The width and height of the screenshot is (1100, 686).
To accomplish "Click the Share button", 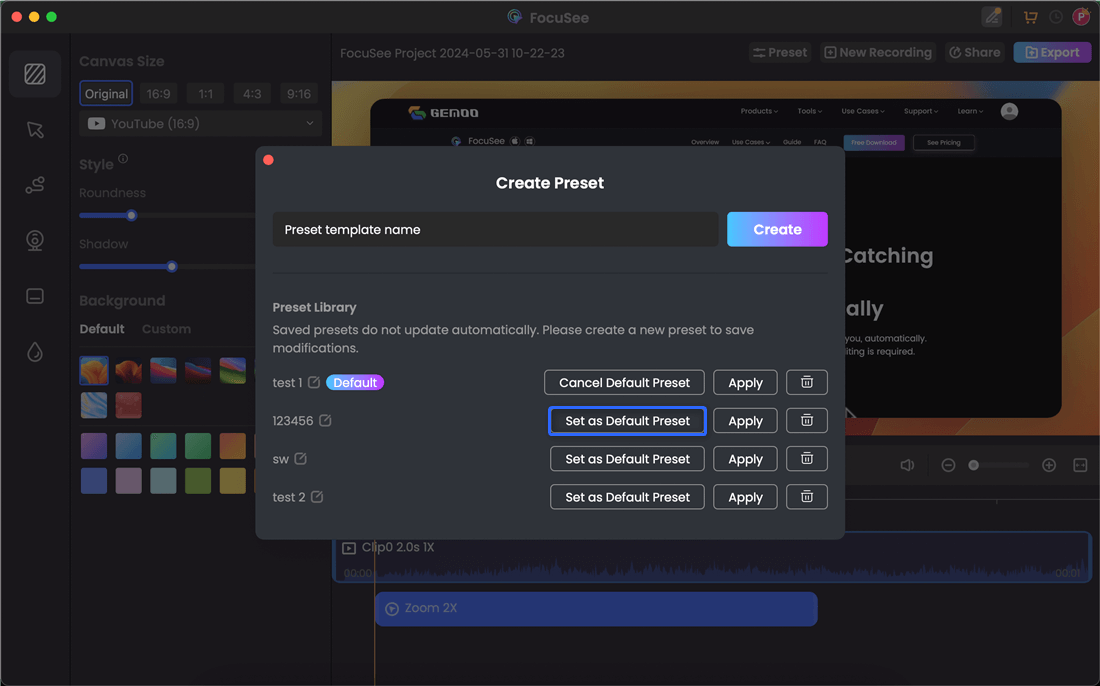I will click(x=974, y=53).
